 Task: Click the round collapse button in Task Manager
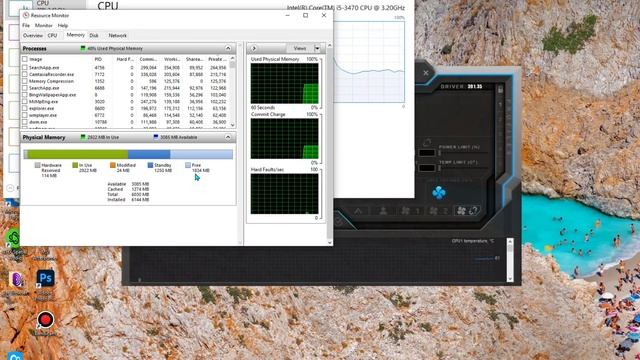(x=10, y=188)
